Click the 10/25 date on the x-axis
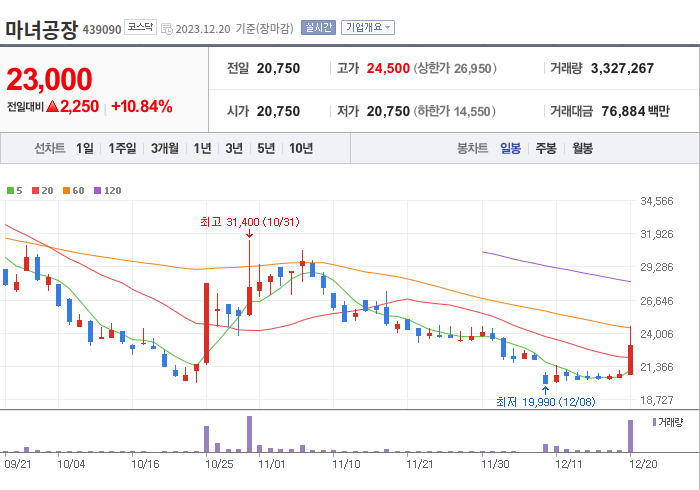This screenshot has height=490, width=700. (219, 464)
